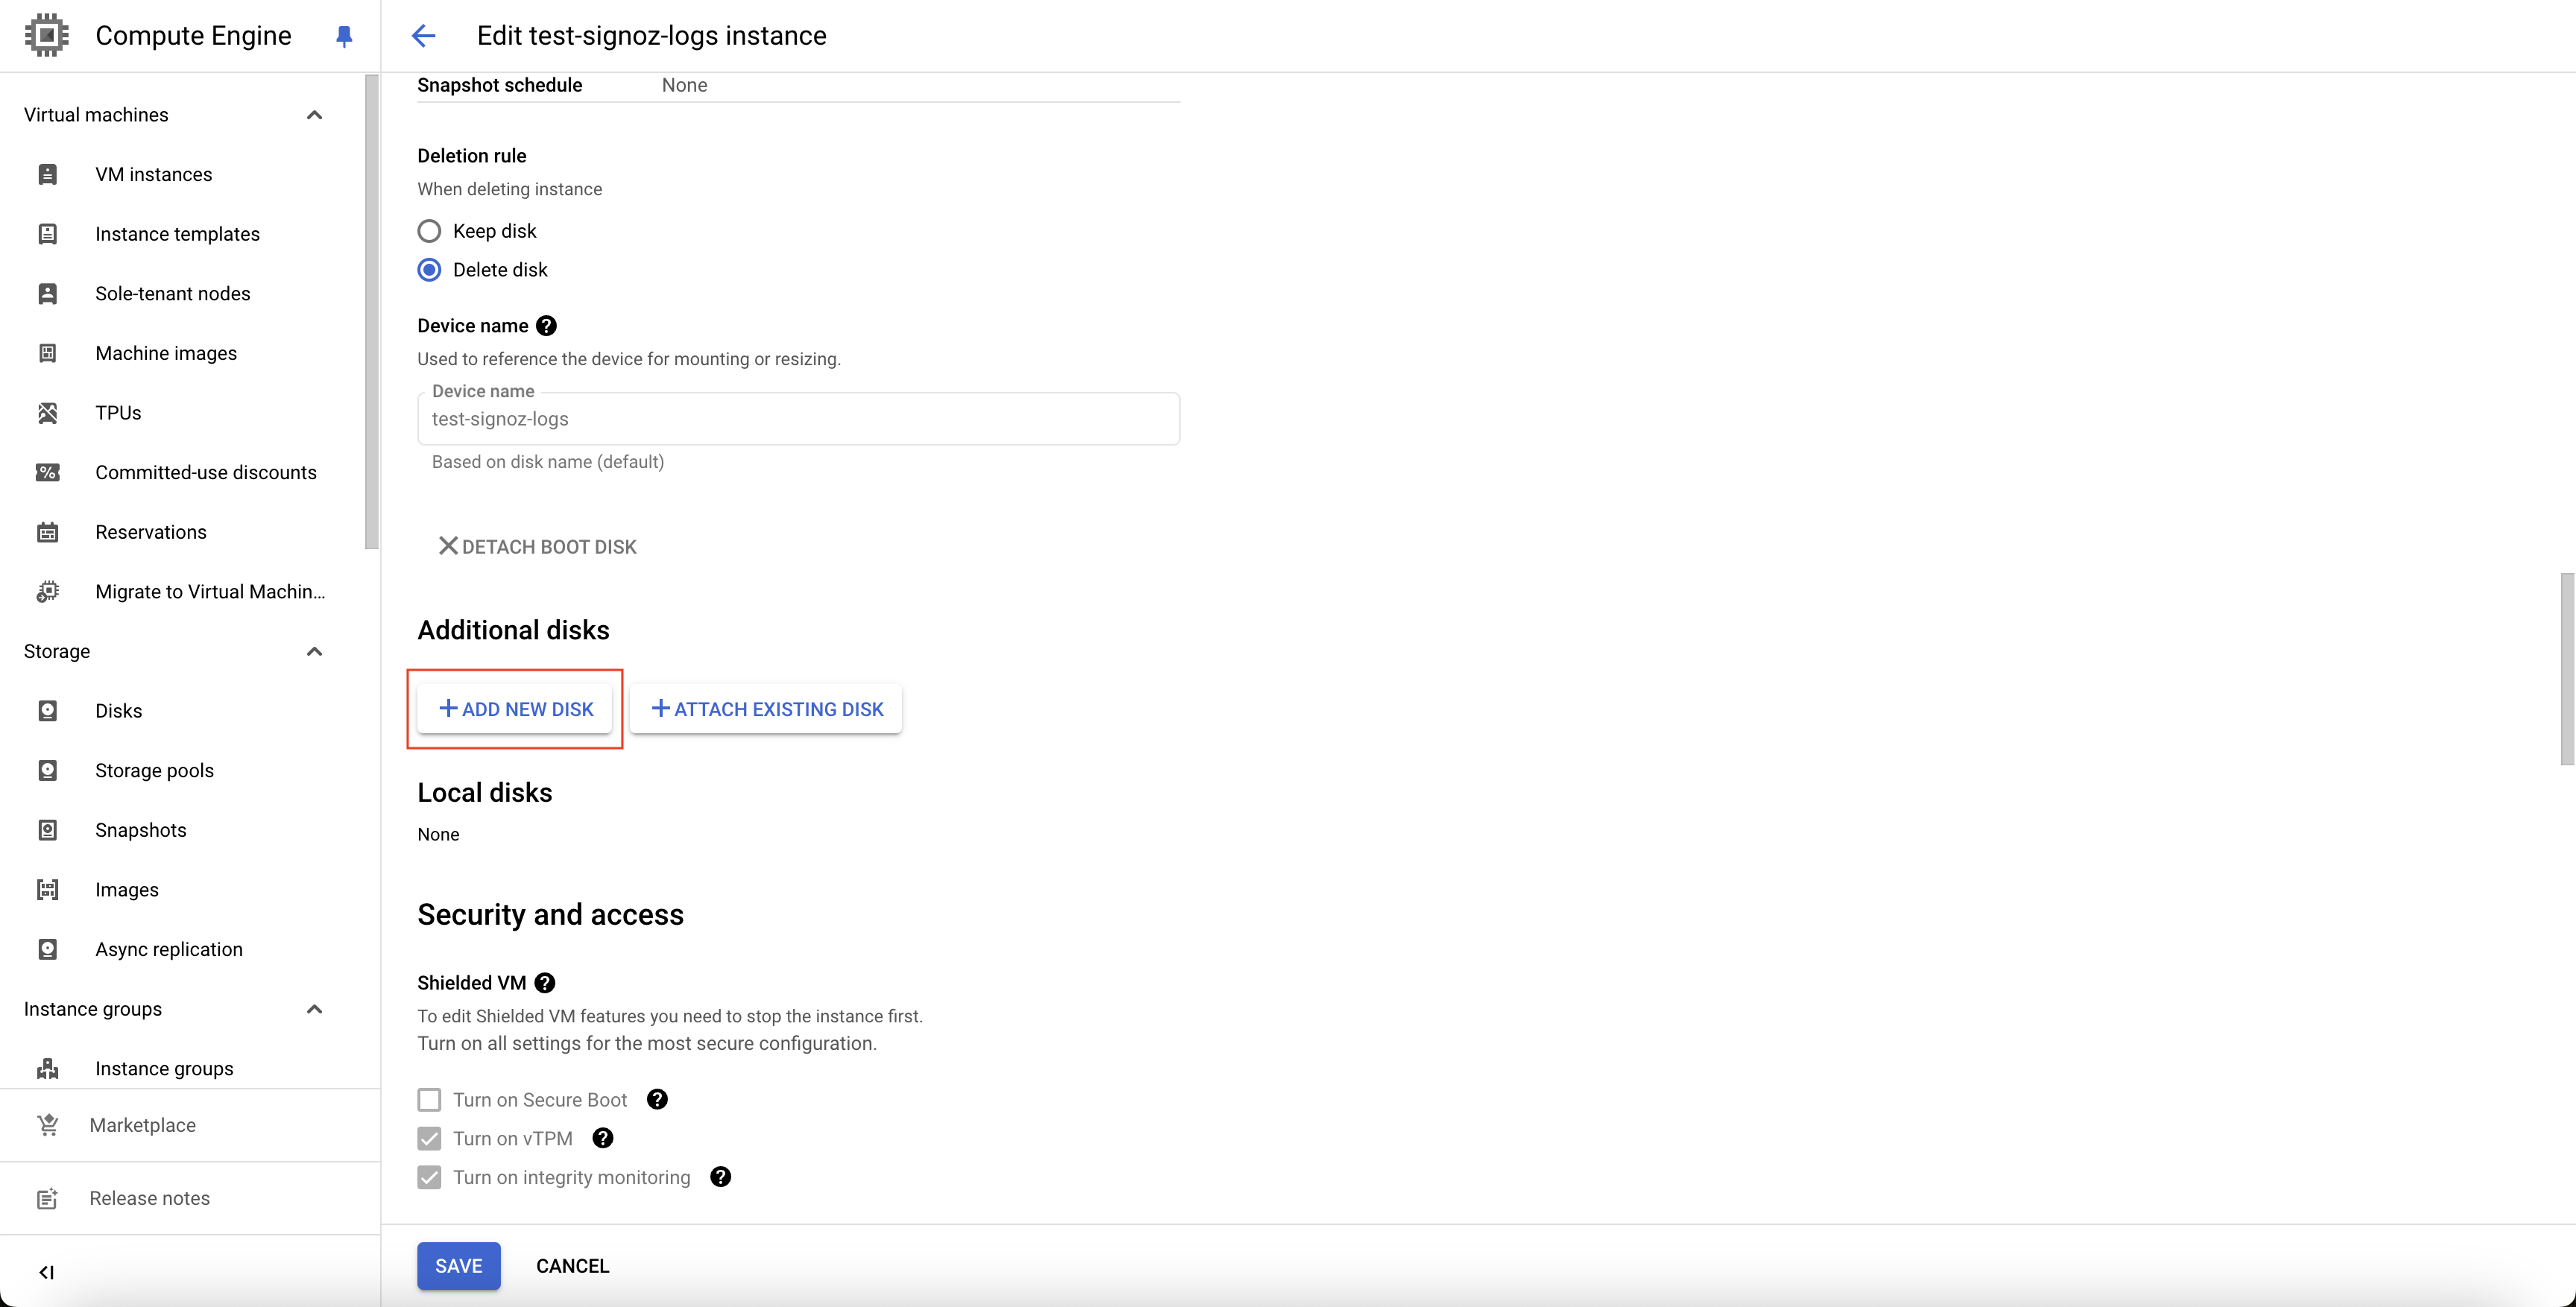2576x1307 pixels.
Task: Open Marketplace link in sidebar
Action: 143,1125
